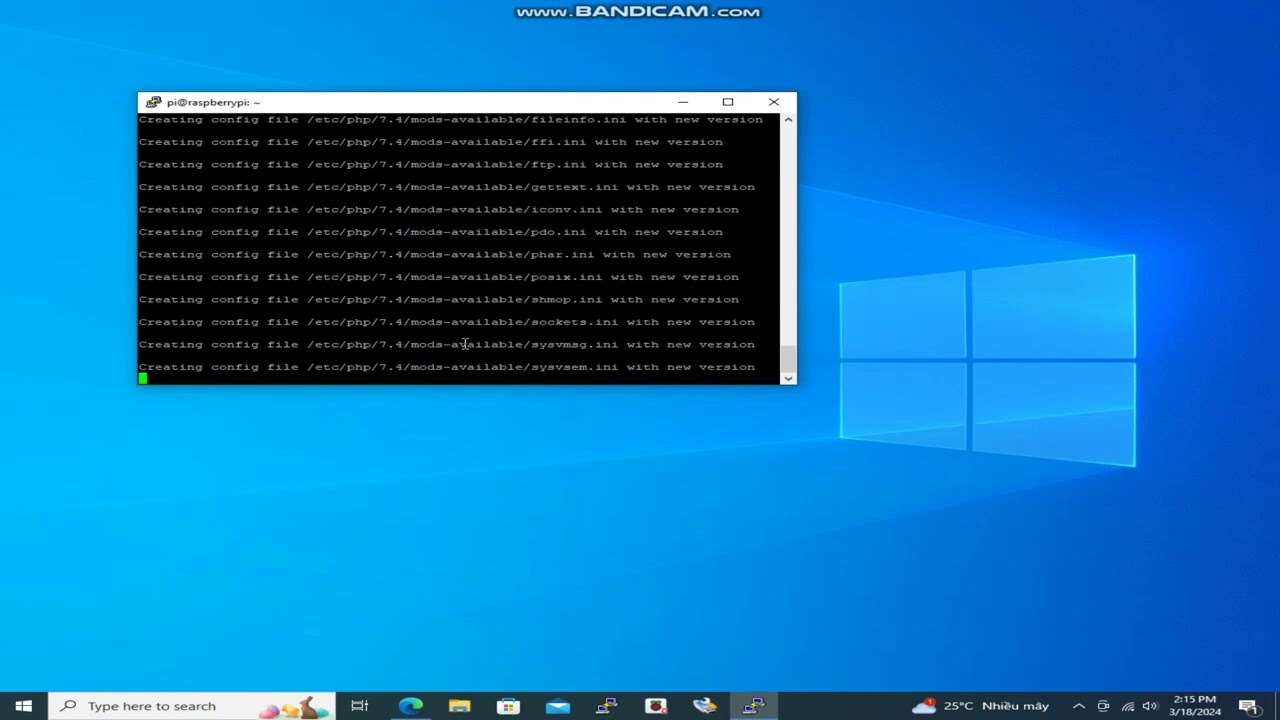Screen dimensions: 1280x720
Task: Click the green terminal cursor block
Action: (143, 379)
